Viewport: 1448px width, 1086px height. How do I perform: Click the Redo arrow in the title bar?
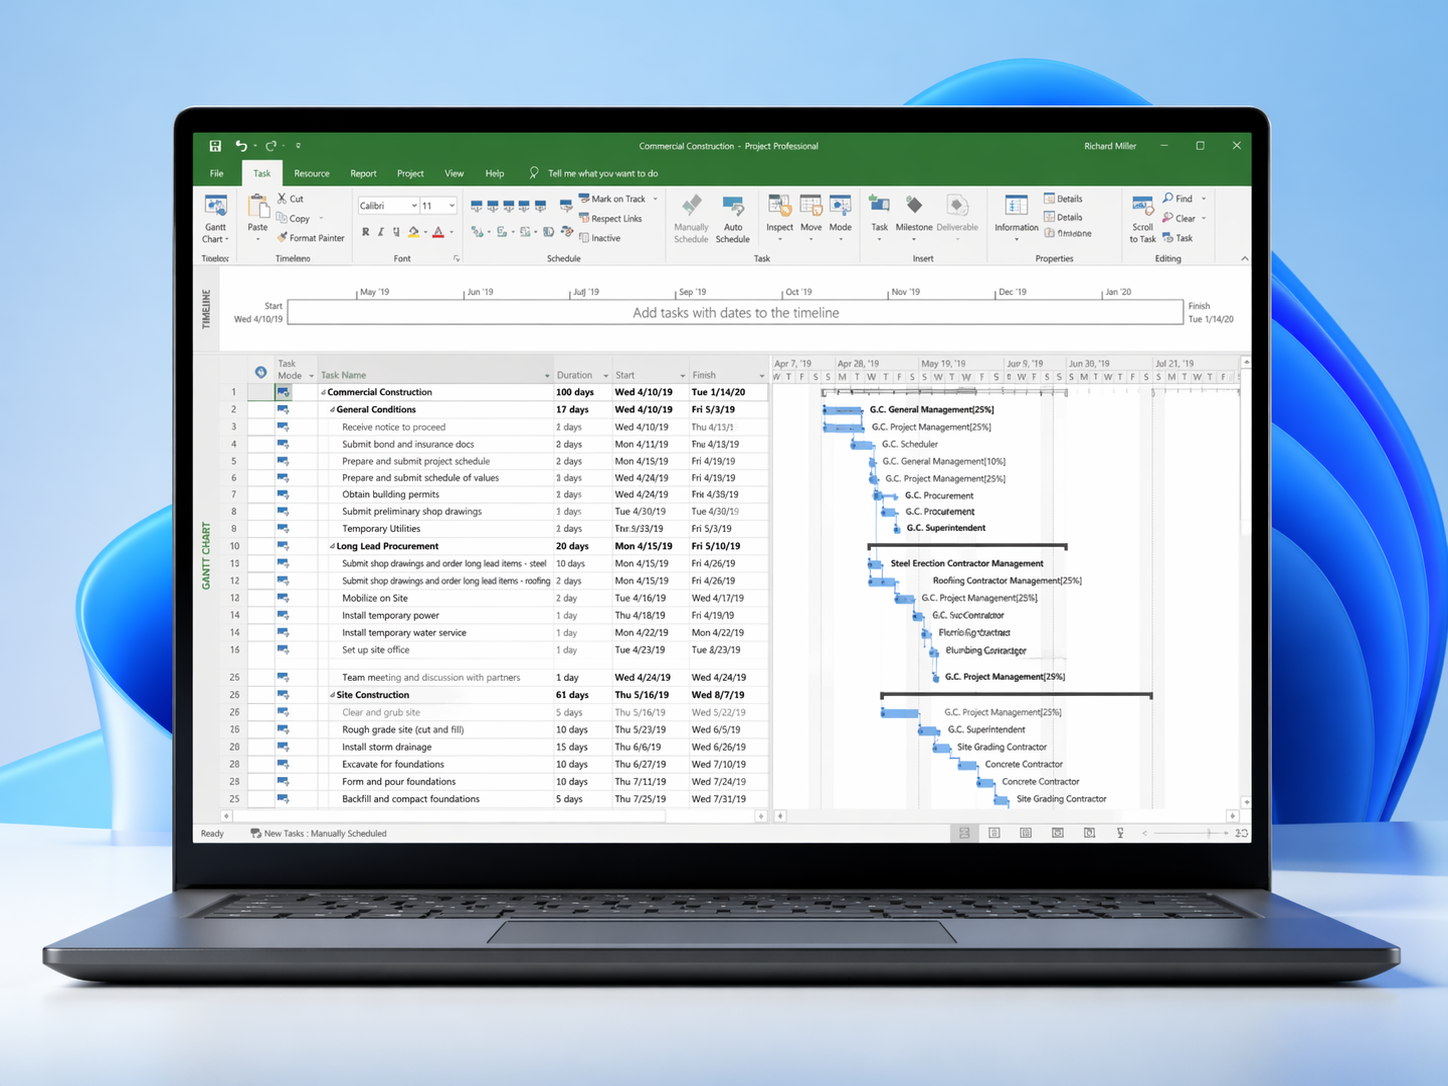270,146
